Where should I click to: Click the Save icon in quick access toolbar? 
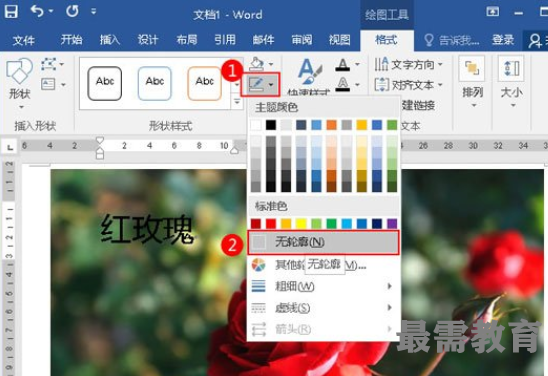11,12
